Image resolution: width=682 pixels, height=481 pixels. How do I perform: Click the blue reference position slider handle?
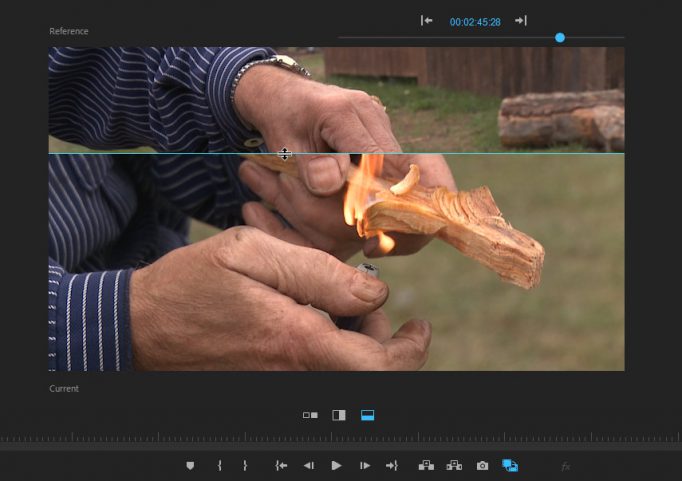tap(560, 38)
